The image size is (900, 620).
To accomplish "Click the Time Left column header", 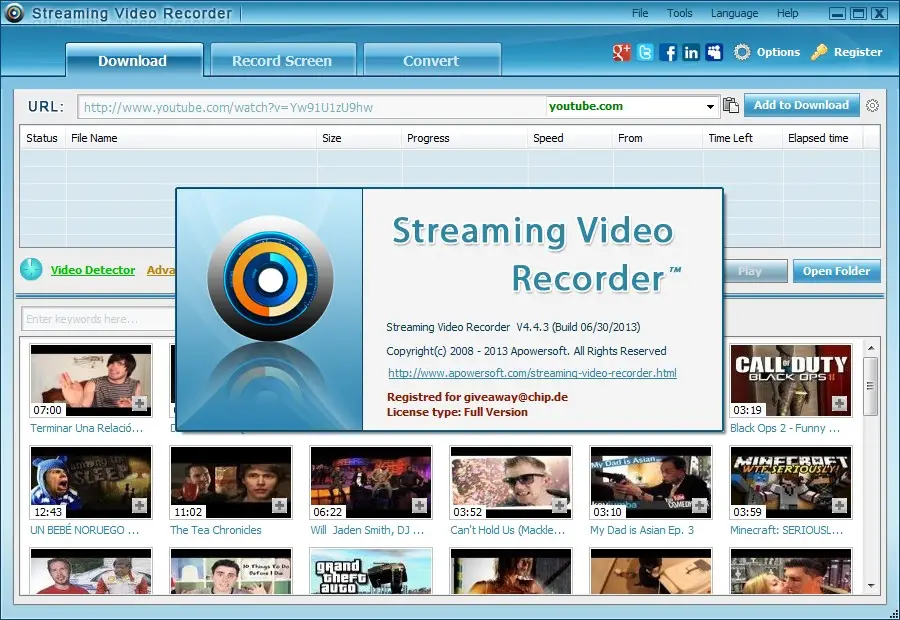I will point(742,138).
